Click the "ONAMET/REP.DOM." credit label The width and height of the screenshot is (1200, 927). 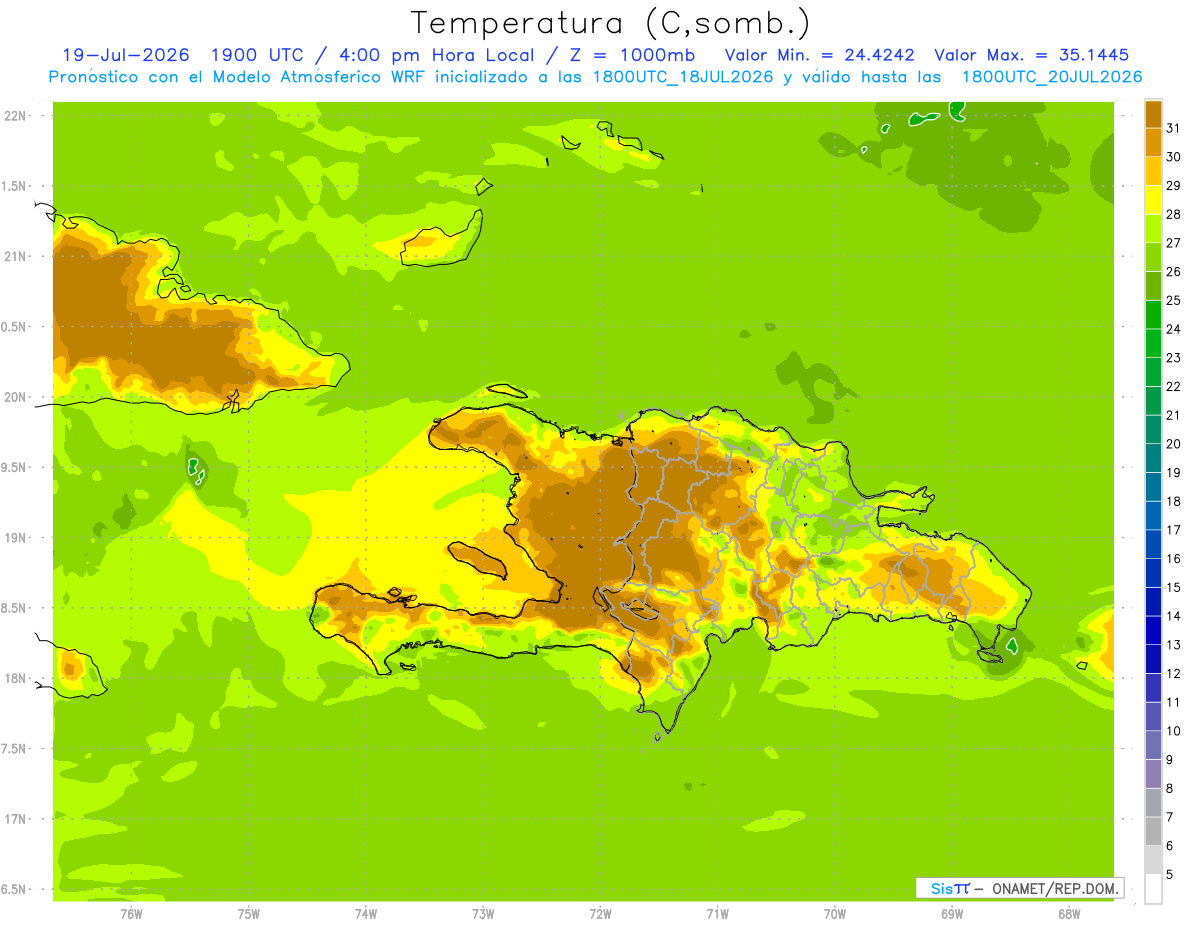(1054, 888)
